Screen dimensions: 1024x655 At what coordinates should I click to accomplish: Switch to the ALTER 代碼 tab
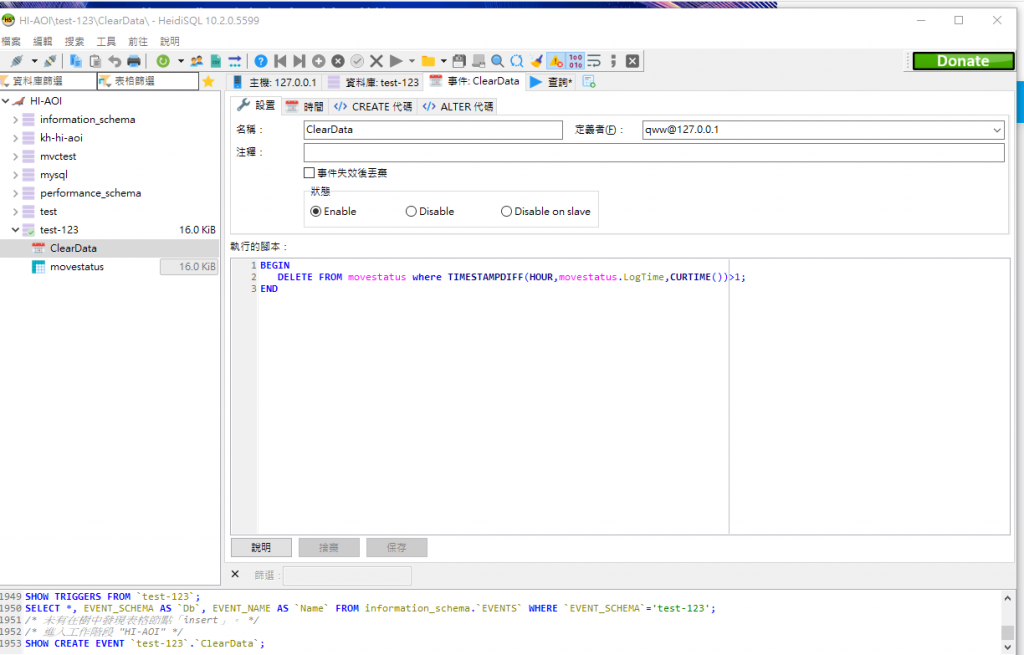[458, 106]
